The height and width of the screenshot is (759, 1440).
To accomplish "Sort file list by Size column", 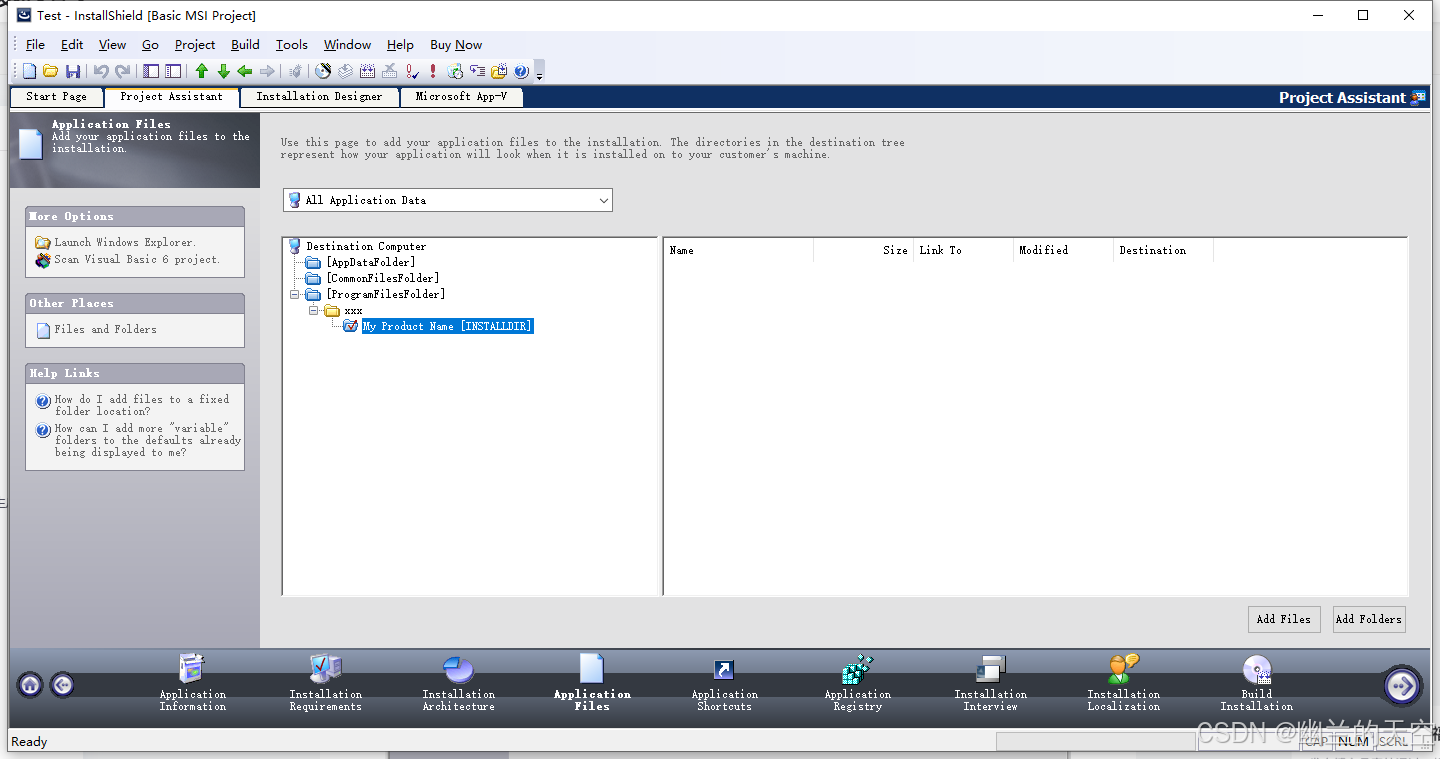I will coord(864,250).
